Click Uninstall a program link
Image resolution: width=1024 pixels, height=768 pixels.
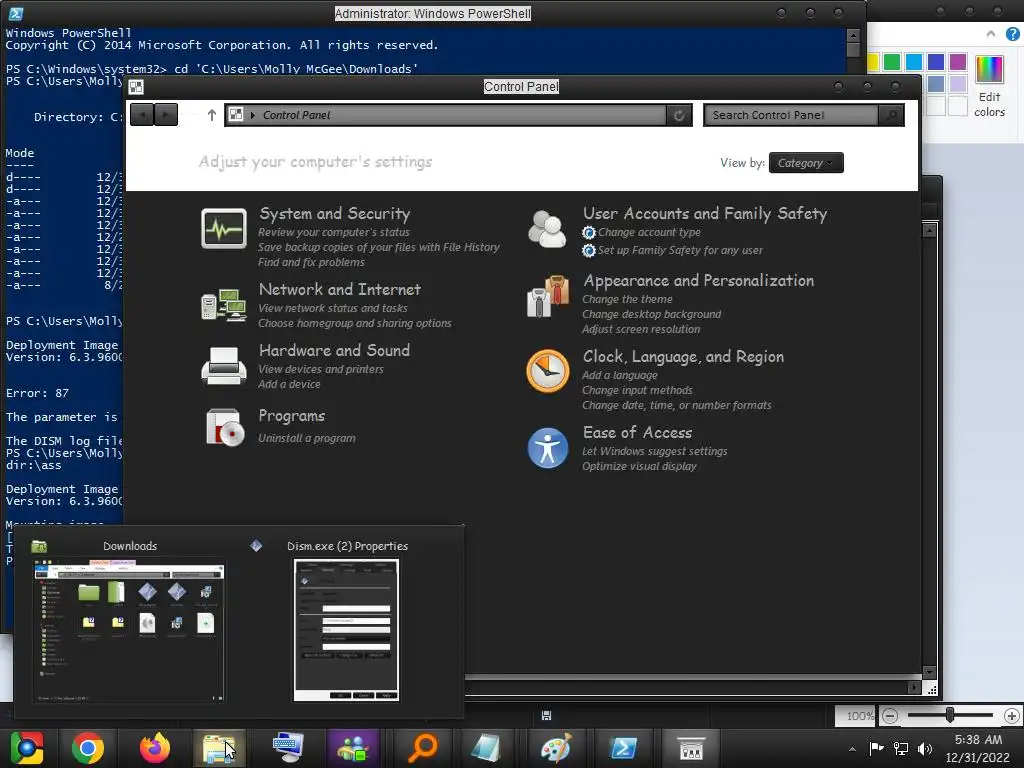click(x=306, y=438)
